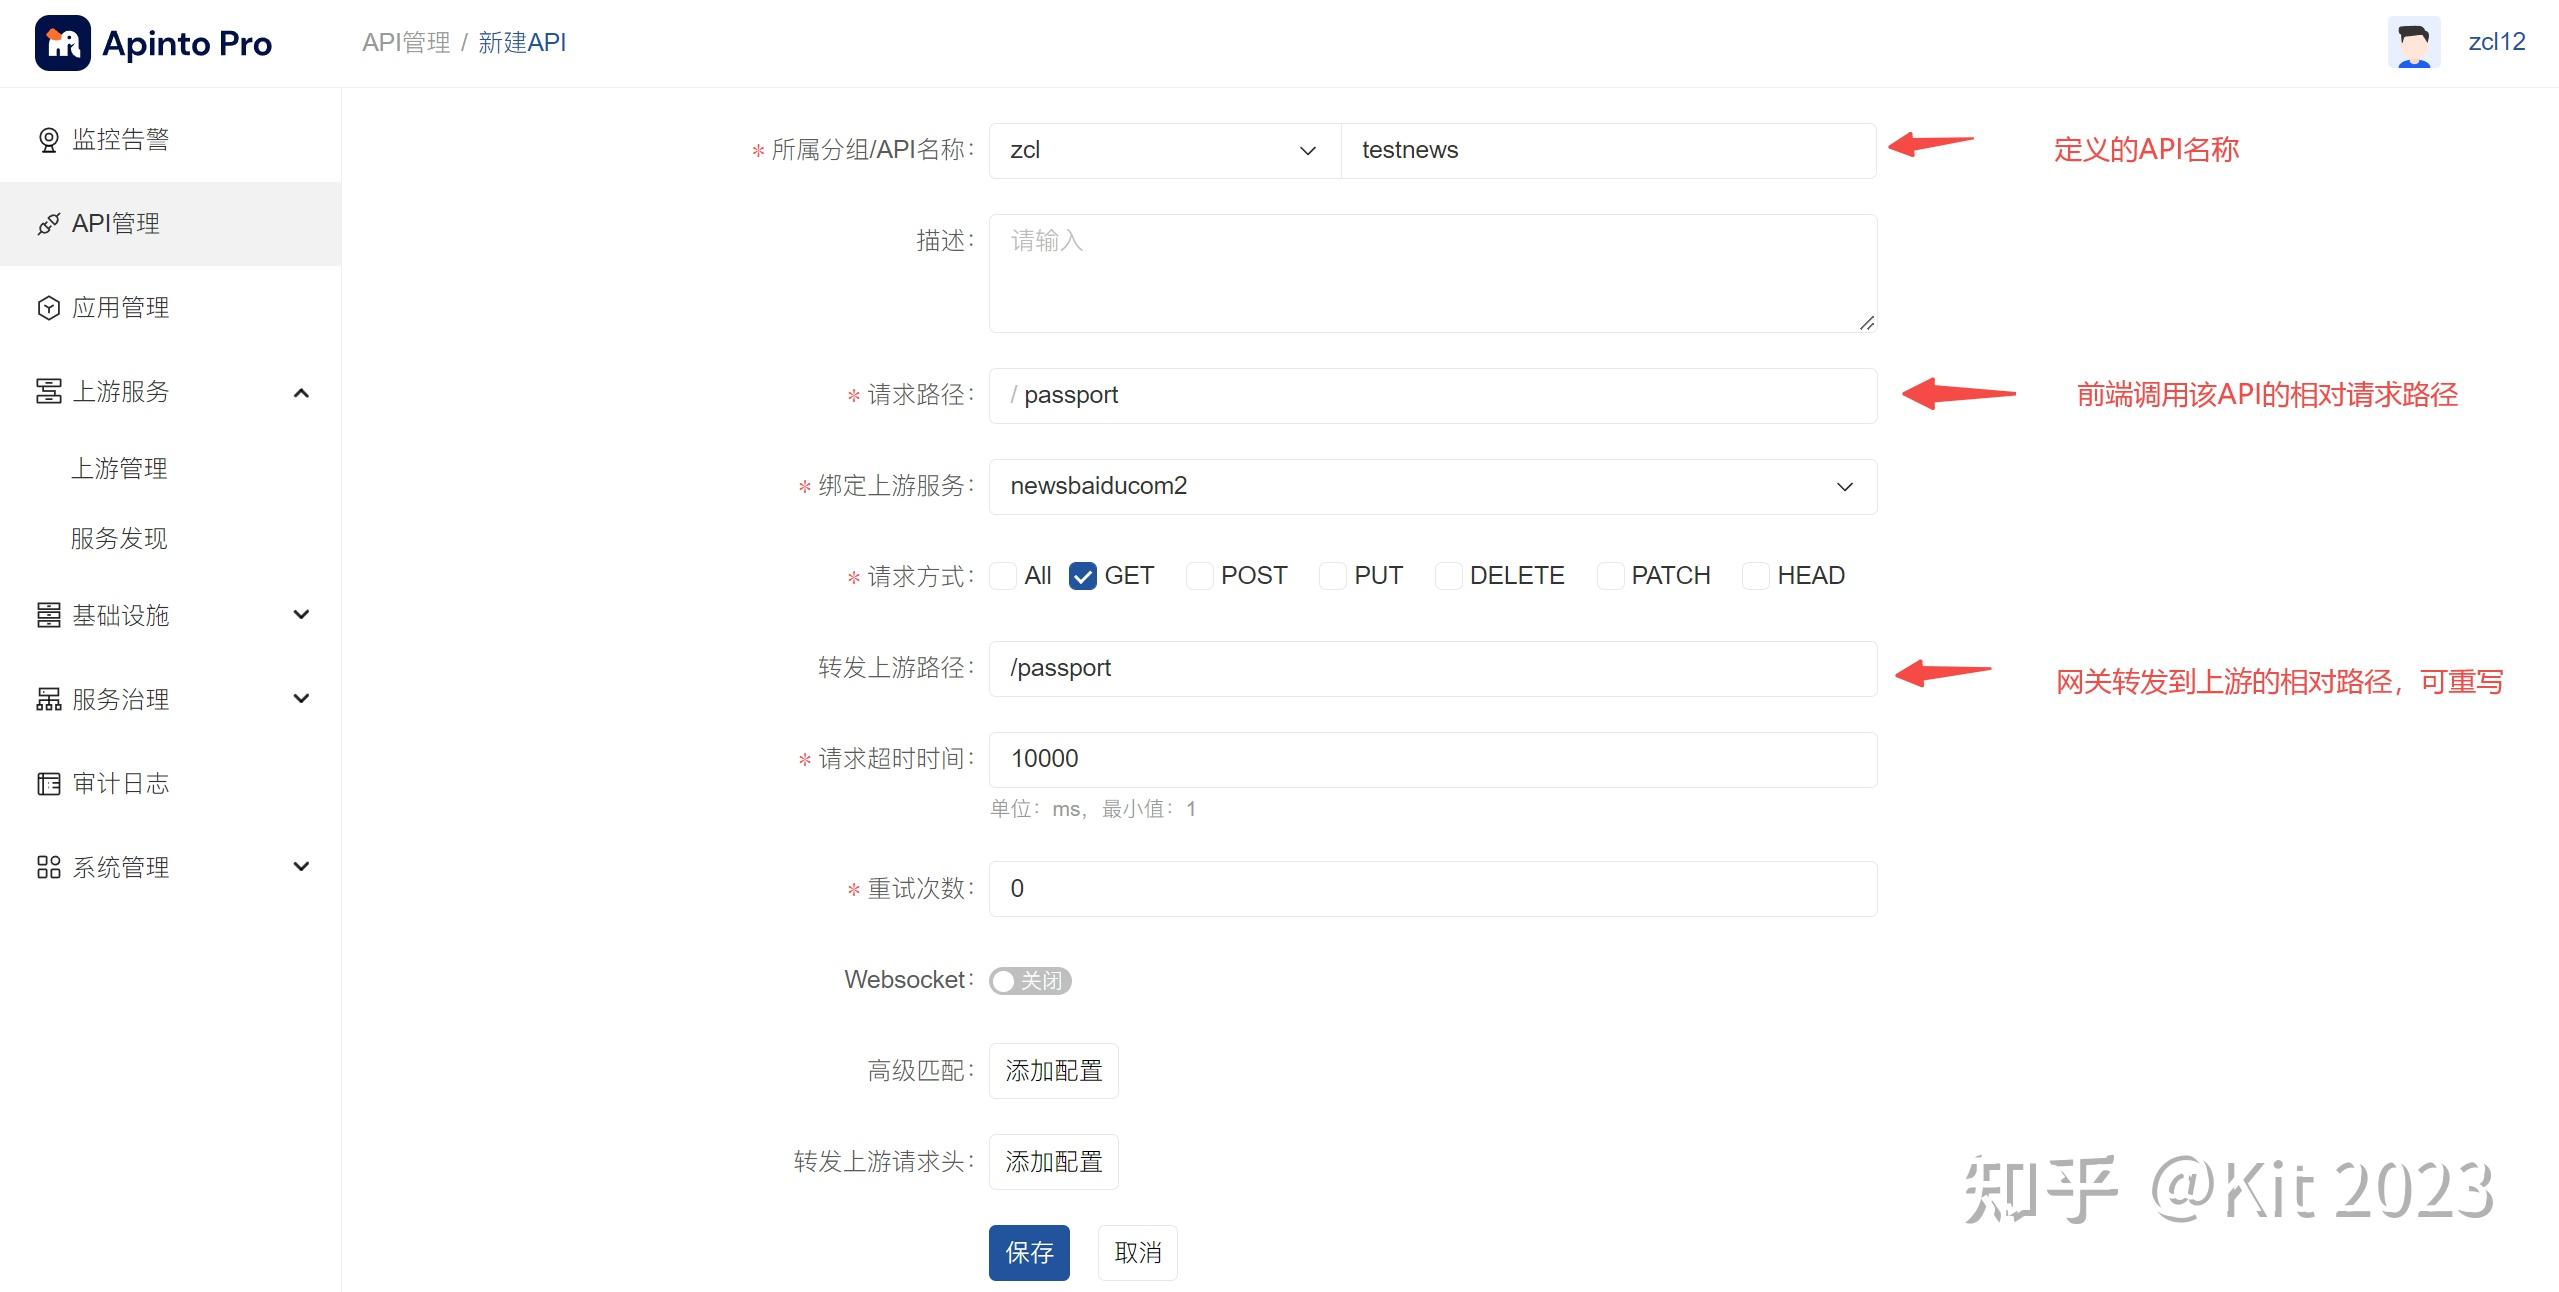Open 上游管理 submenu item

[x=119, y=468]
